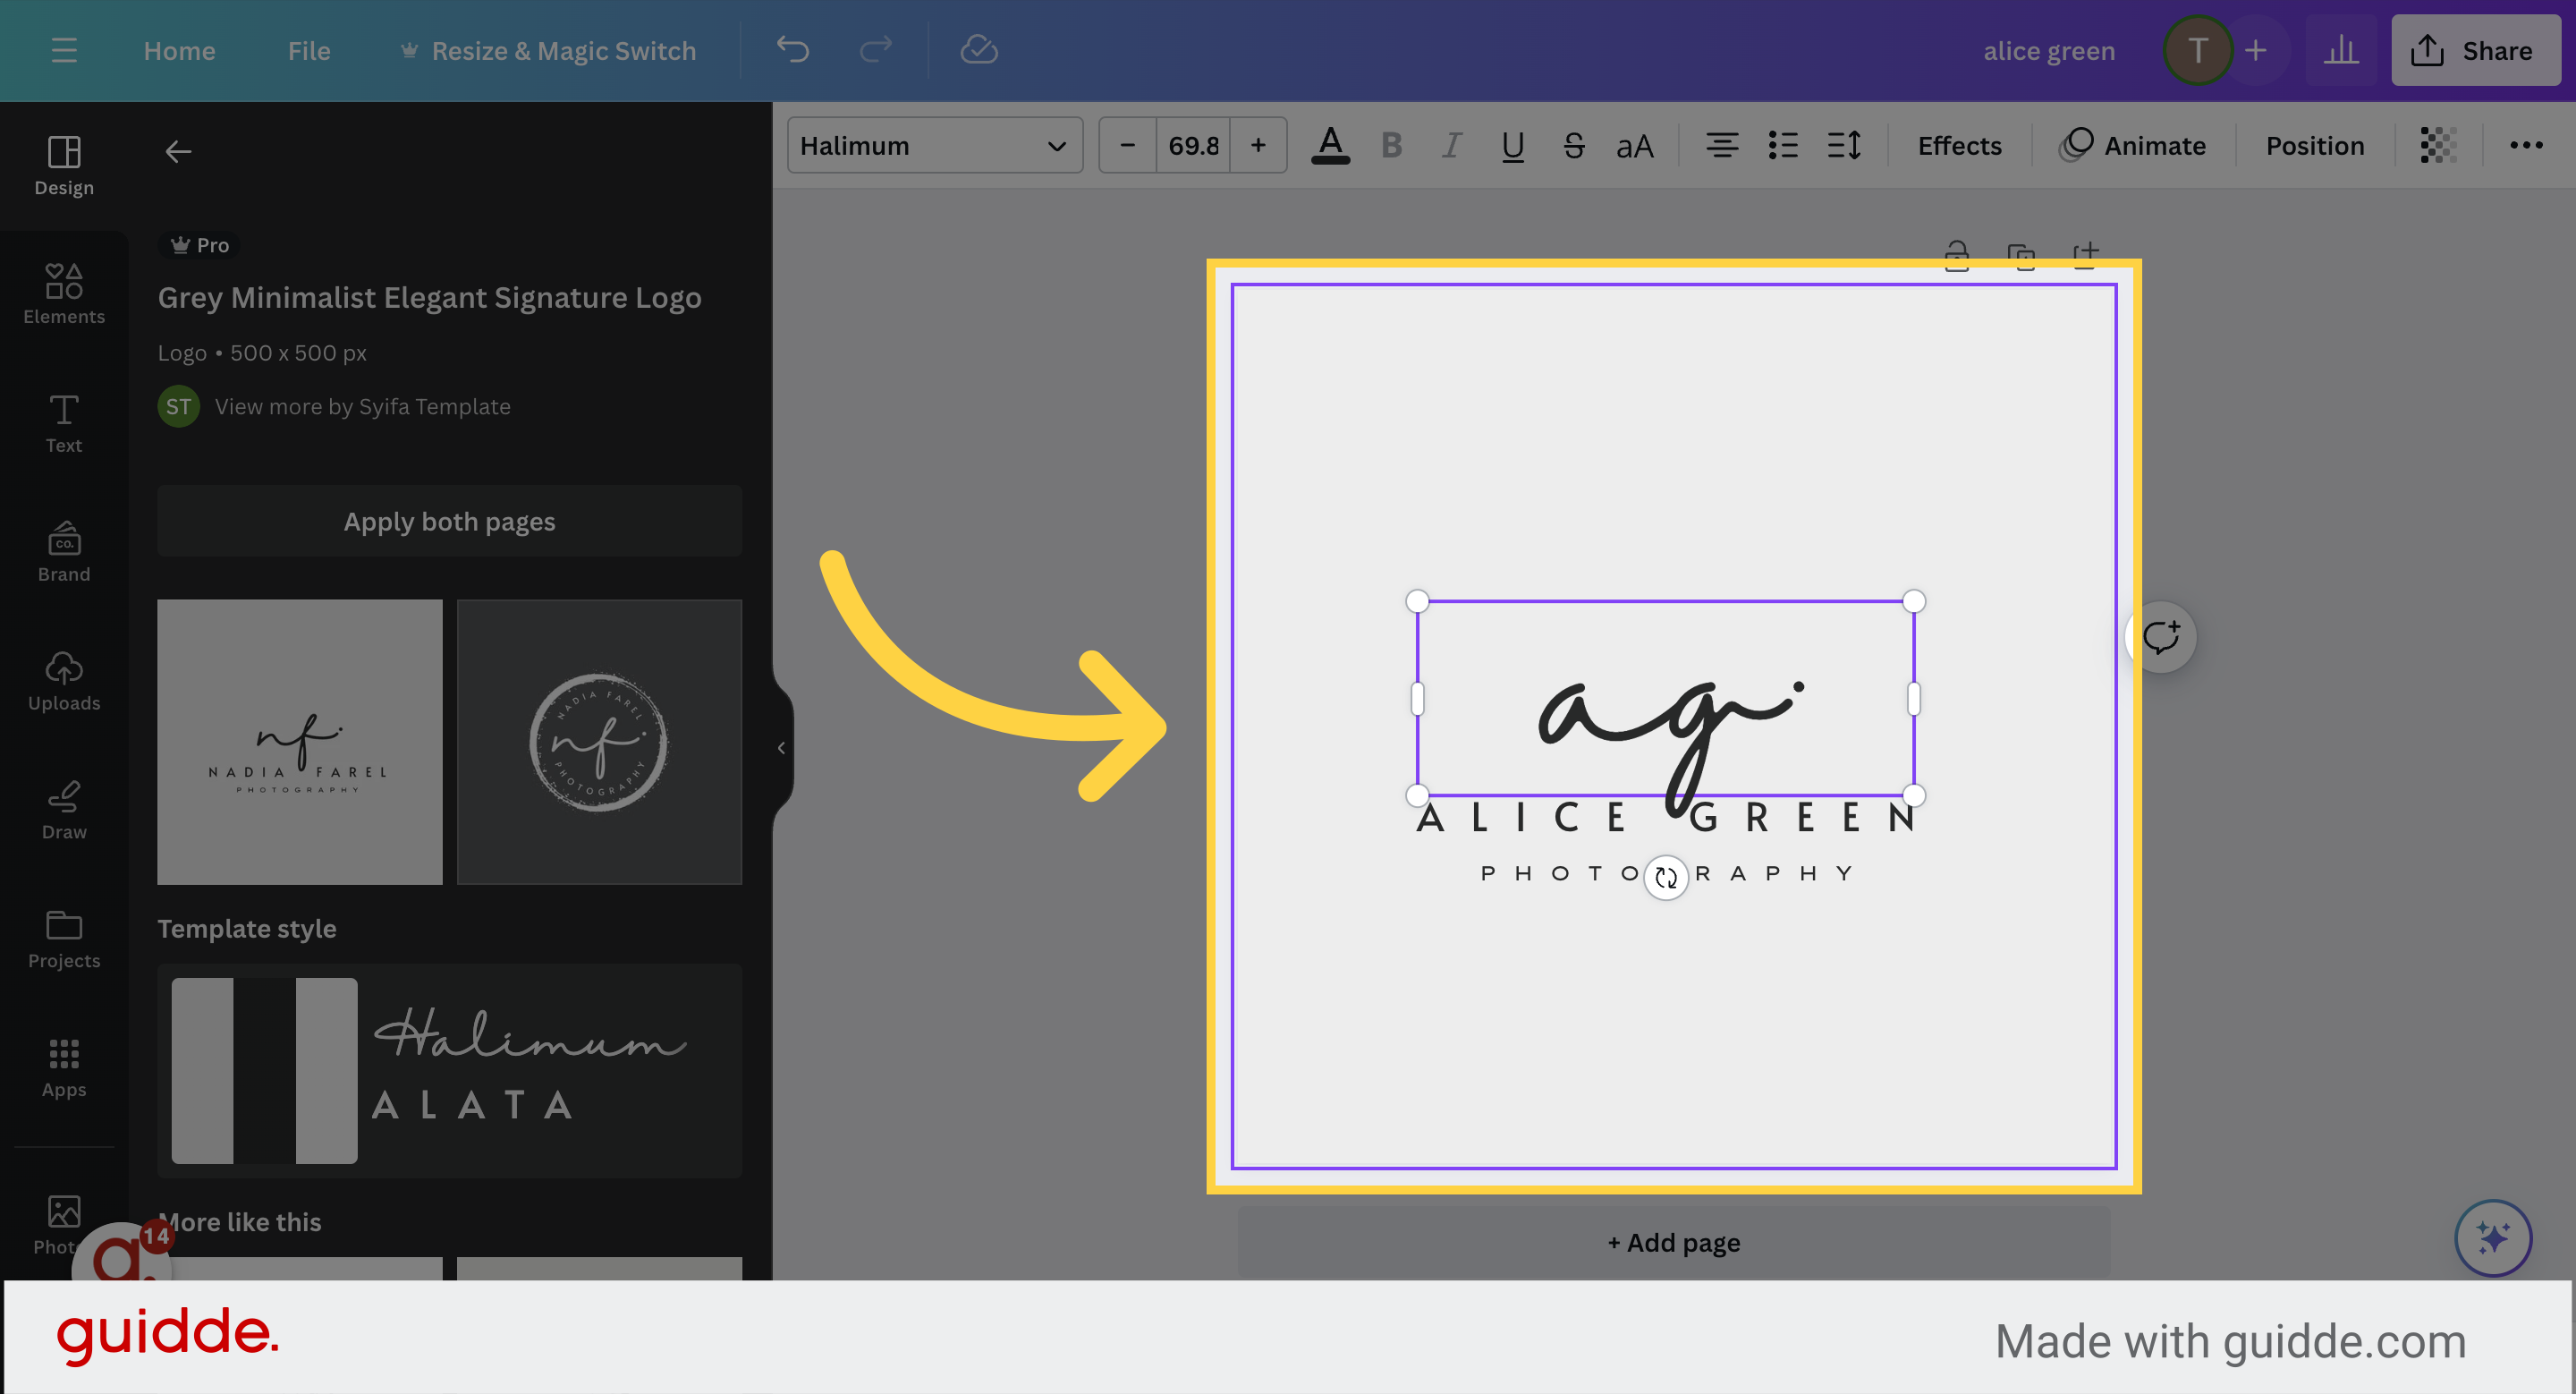The height and width of the screenshot is (1394, 2576).
Task: Open the text color picker
Action: [1330, 145]
